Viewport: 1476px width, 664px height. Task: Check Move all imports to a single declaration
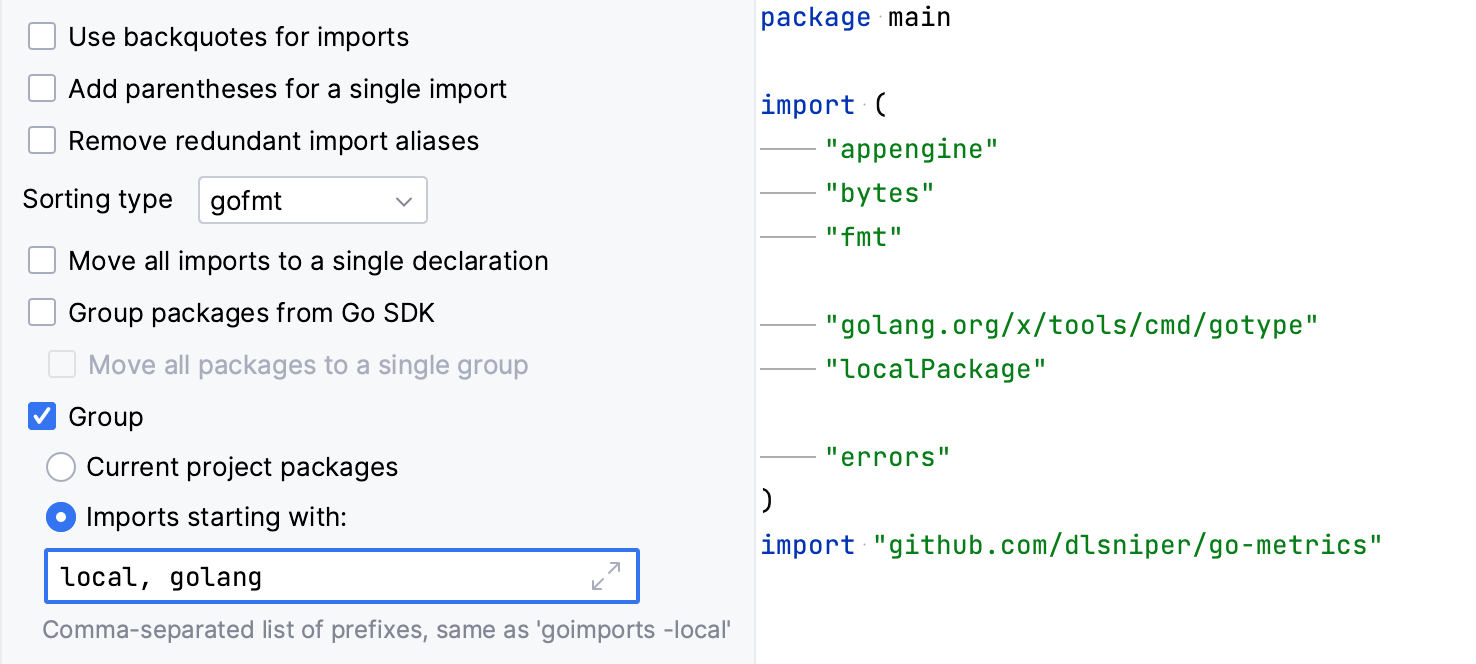[41, 260]
